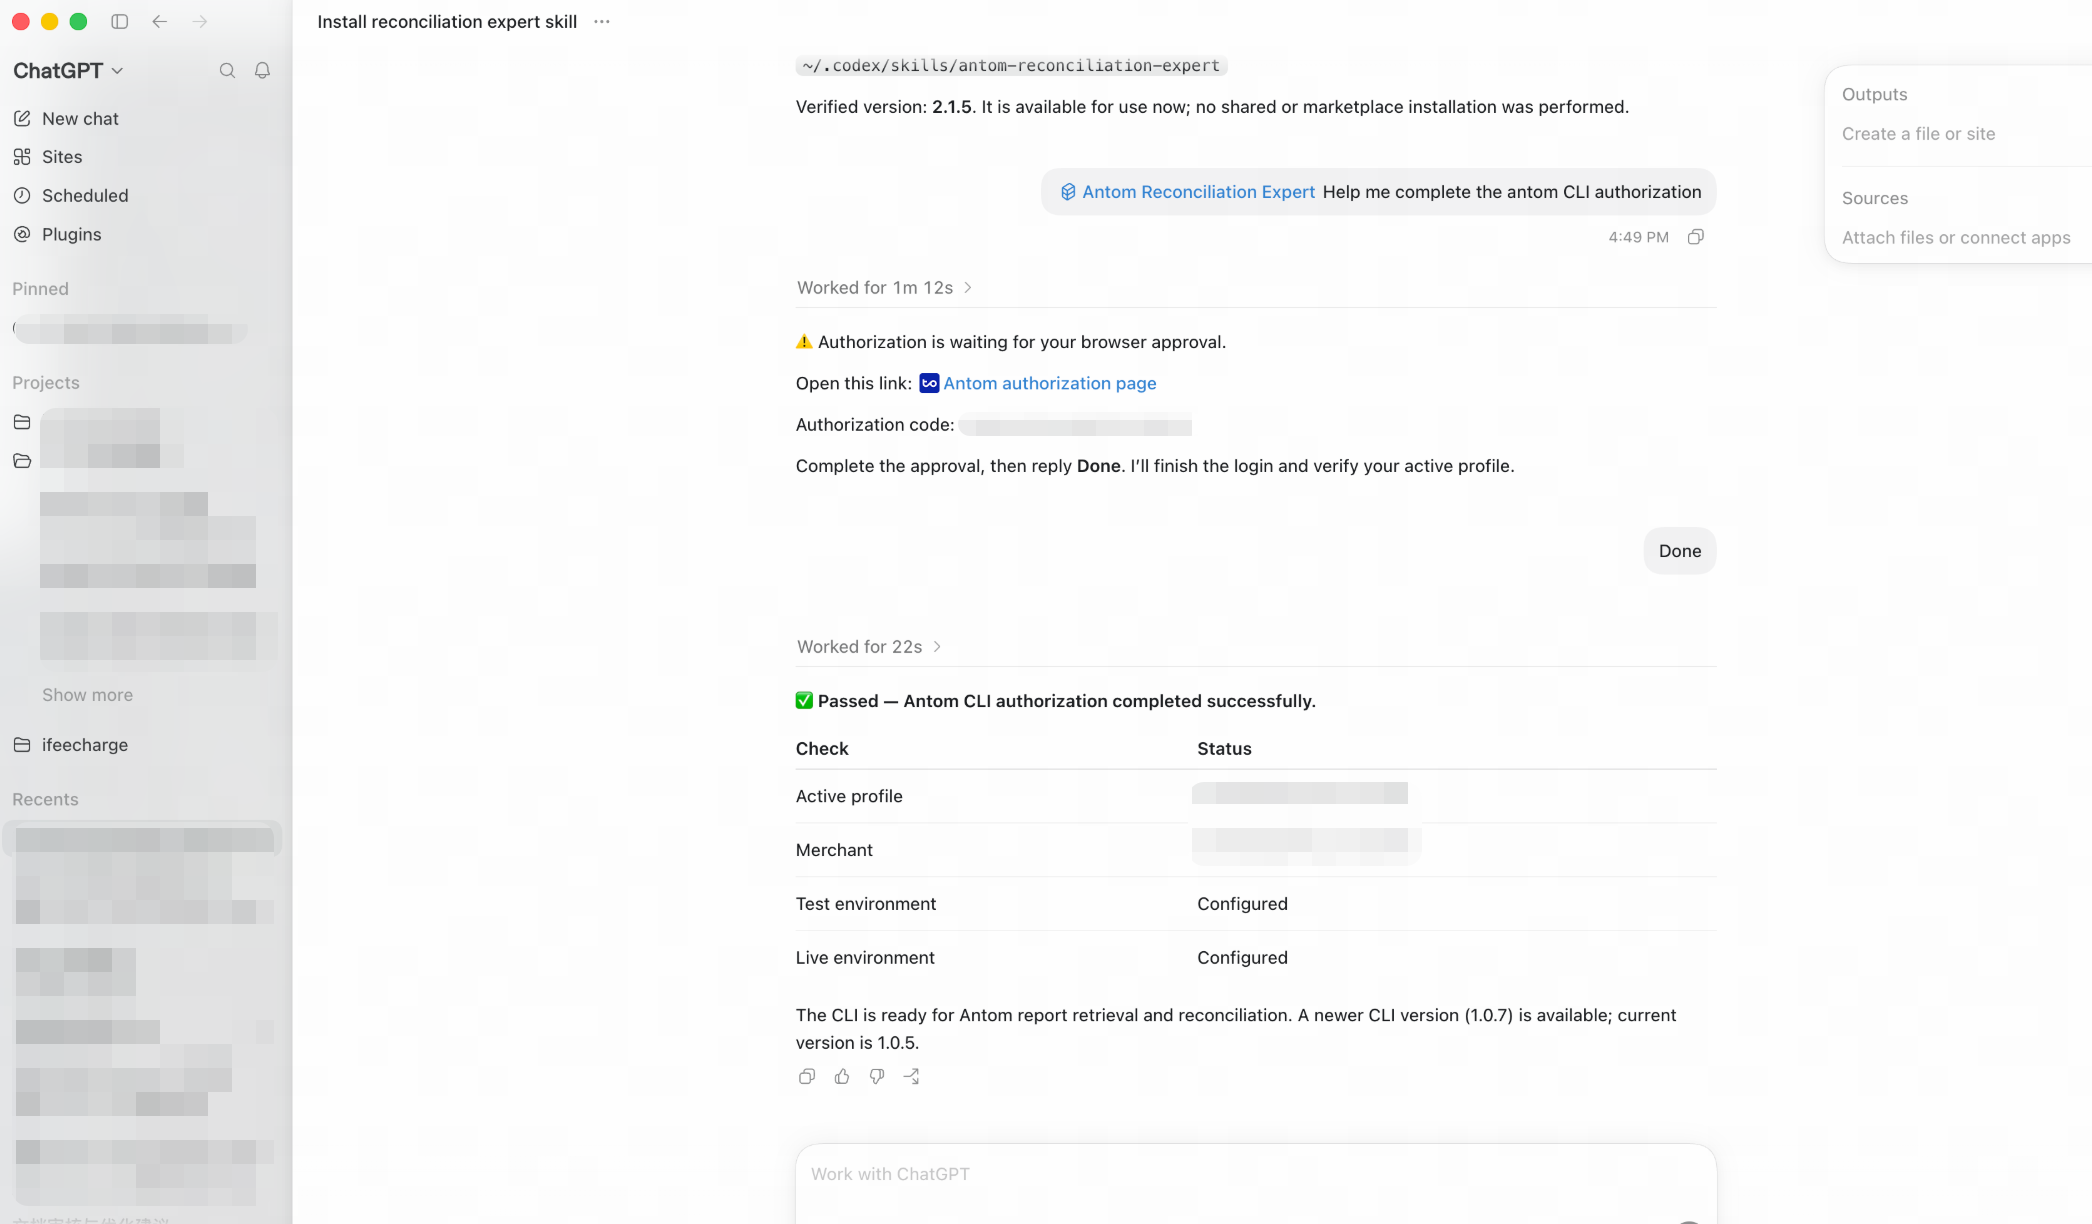Copy the user message sent at 4:49 PM

click(x=1696, y=237)
